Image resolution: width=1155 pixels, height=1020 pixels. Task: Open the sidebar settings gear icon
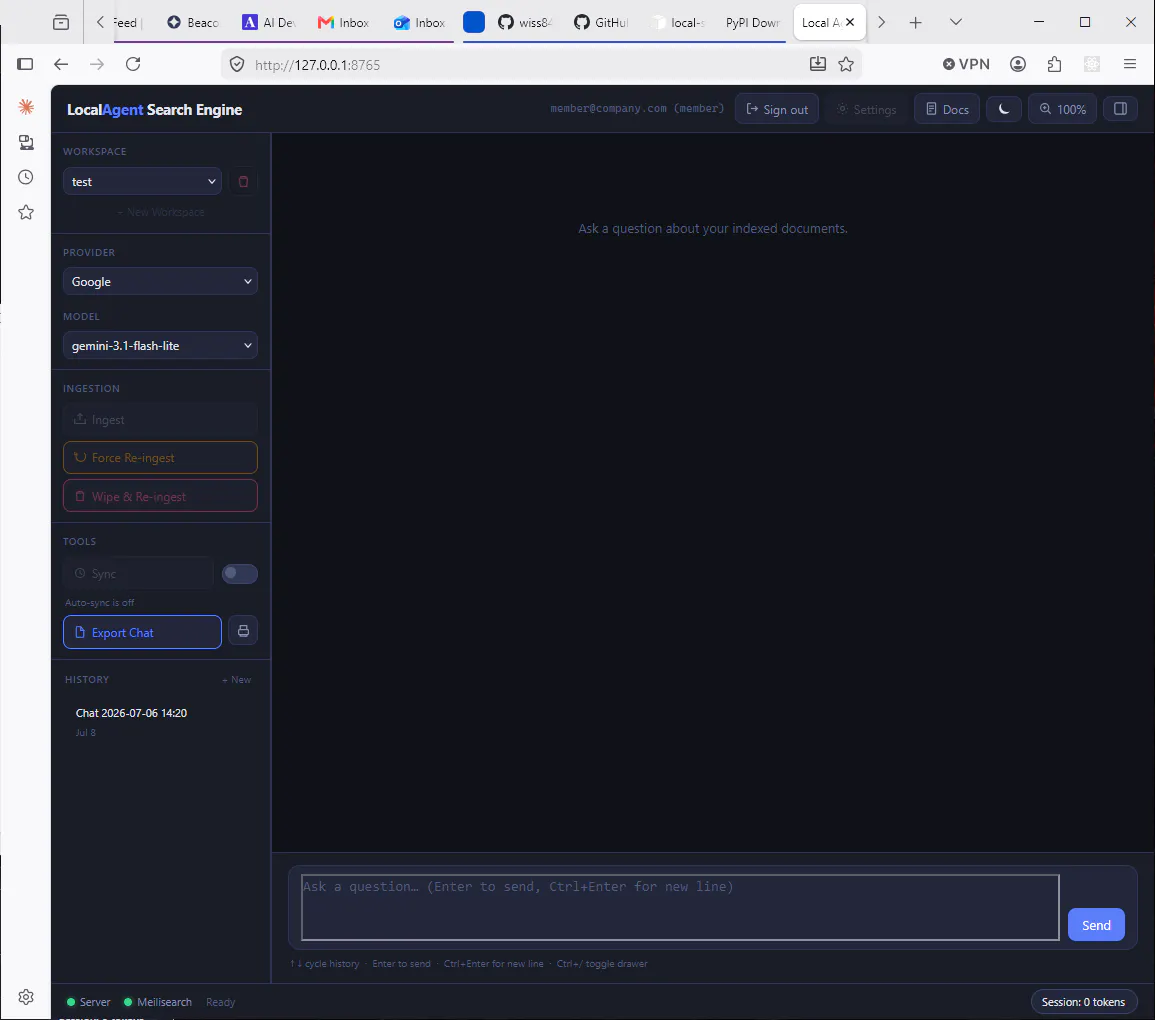point(26,996)
